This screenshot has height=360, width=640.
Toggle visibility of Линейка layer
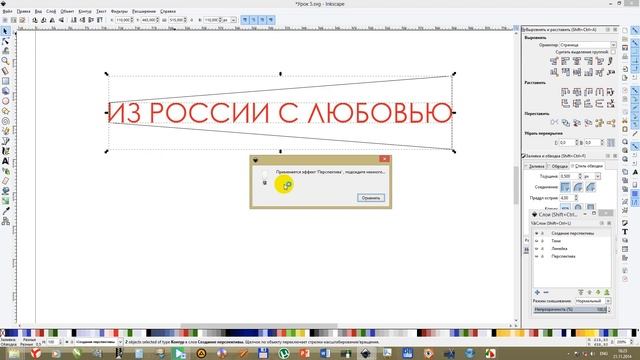point(536,249)
